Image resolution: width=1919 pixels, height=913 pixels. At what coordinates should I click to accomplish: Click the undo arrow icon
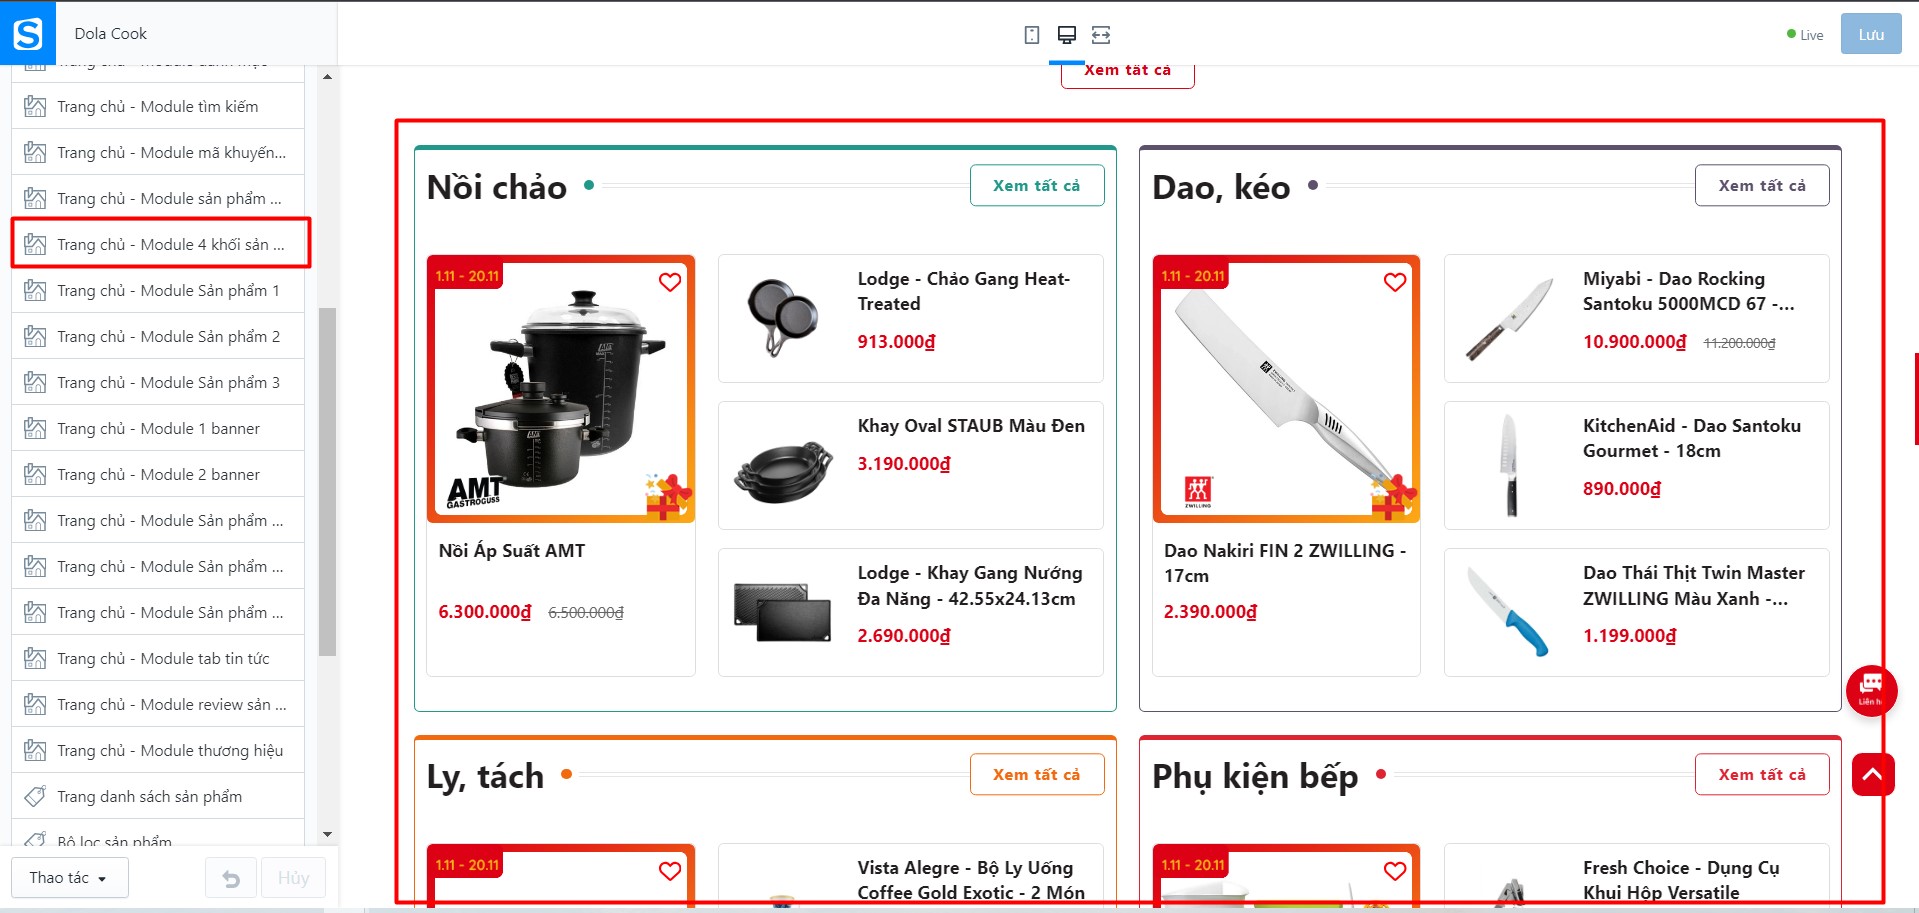coord(231,878)
